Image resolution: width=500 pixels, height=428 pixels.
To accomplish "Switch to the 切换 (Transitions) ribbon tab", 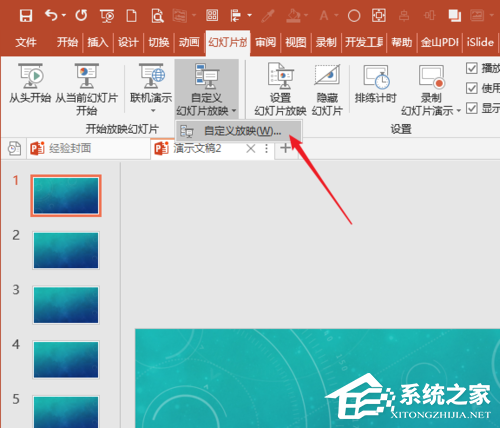I will (159, 42).
